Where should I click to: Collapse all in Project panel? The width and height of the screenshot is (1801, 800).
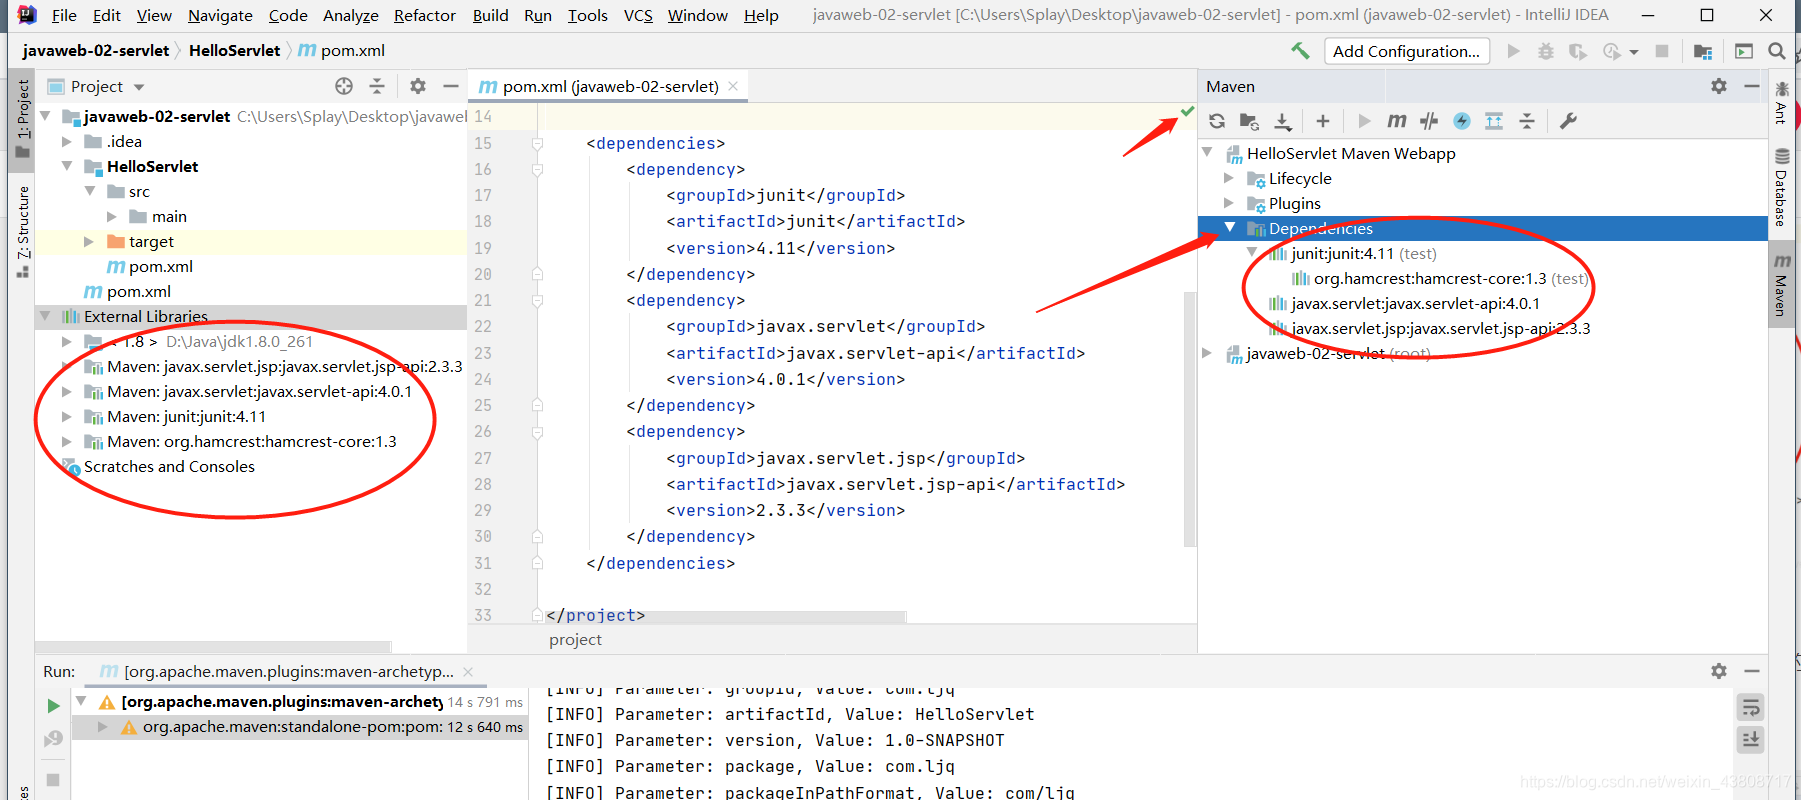coord(377,86)
